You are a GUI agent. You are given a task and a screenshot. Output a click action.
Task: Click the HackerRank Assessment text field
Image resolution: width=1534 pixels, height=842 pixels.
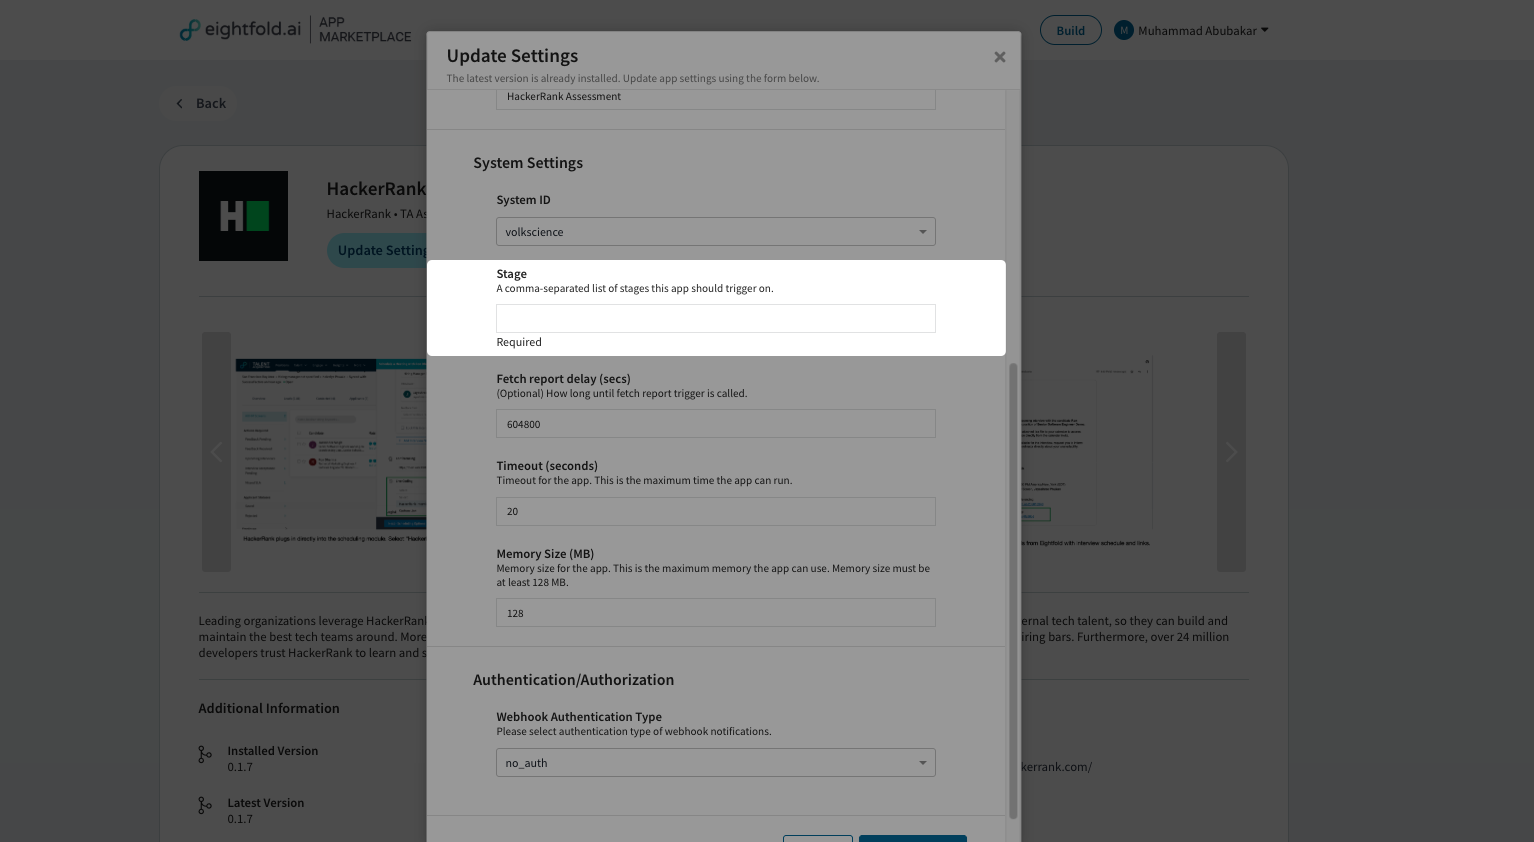click(x=716, y=97)
